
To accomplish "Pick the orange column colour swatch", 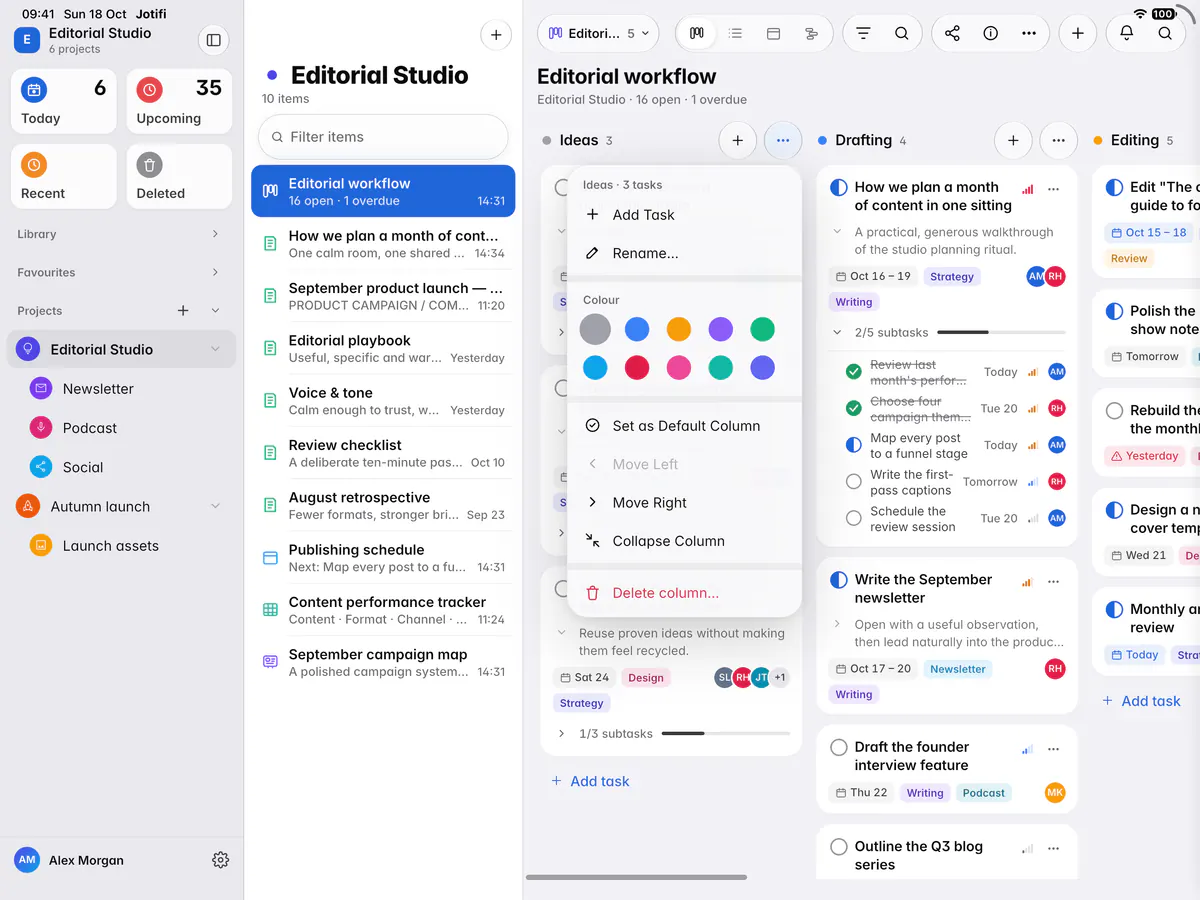I will tap(678, 329).
